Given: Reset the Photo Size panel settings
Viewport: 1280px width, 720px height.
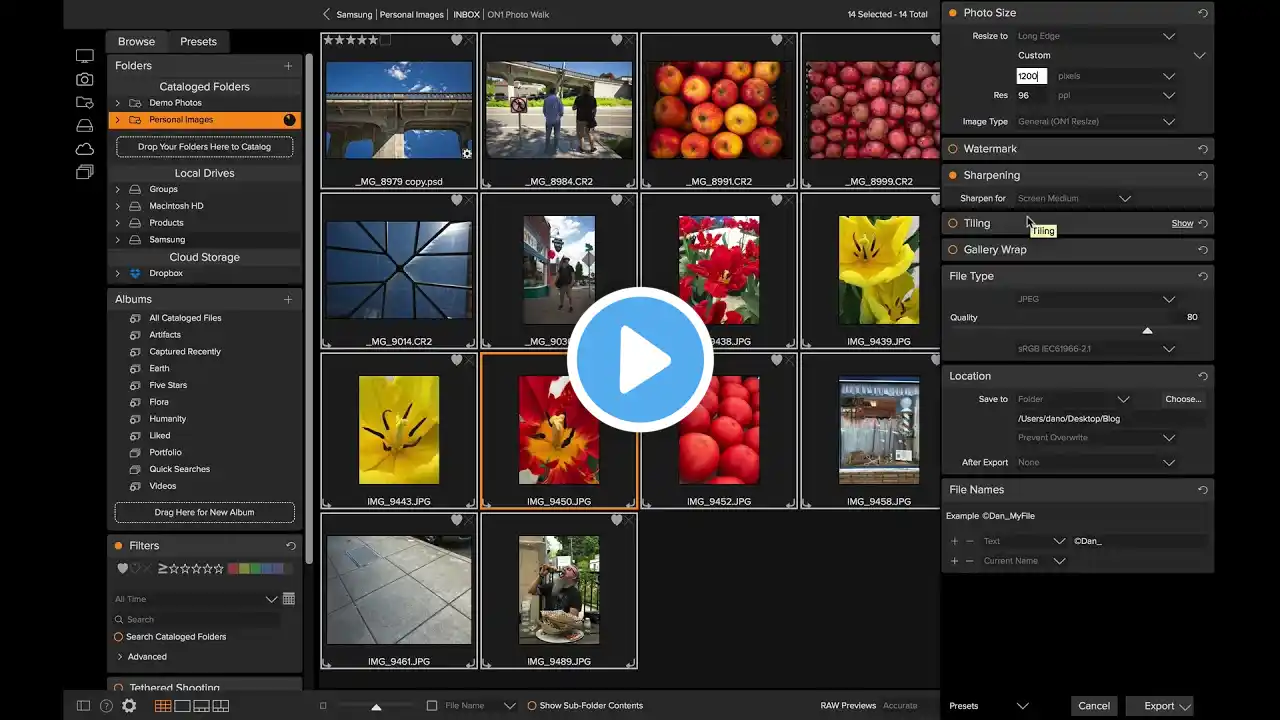Looking at the screenshot, I should 1203,14.
